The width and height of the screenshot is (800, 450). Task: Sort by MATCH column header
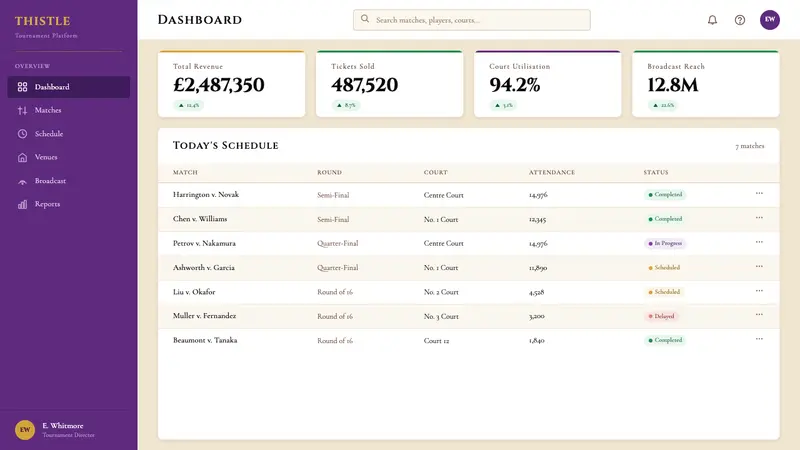point(185,172)
